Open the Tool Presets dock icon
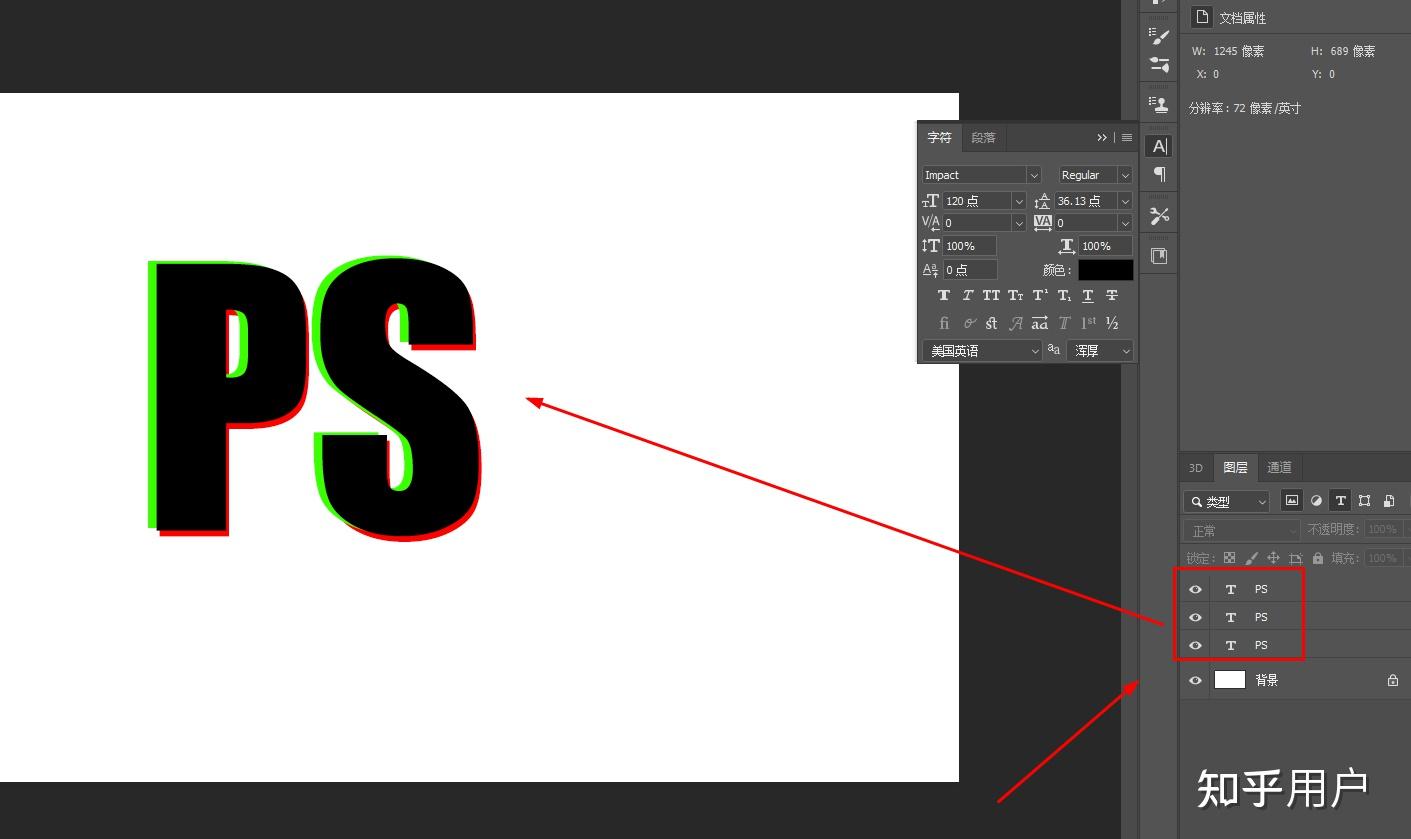The height and width of the screenshot is (839, 1411). [x=1159, y=215]
